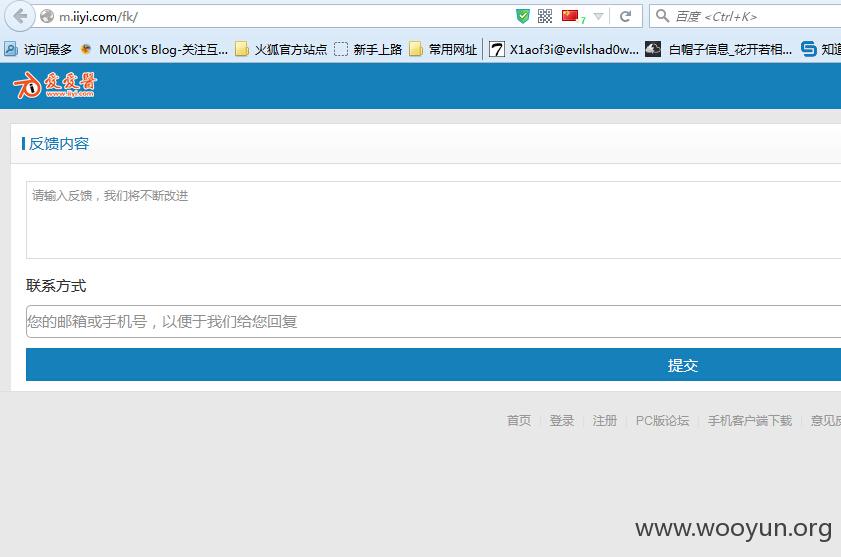The image size is (841, 557).
Task: Open X1aof3i@evilshad0w bookmark
Action: [564, 49]
